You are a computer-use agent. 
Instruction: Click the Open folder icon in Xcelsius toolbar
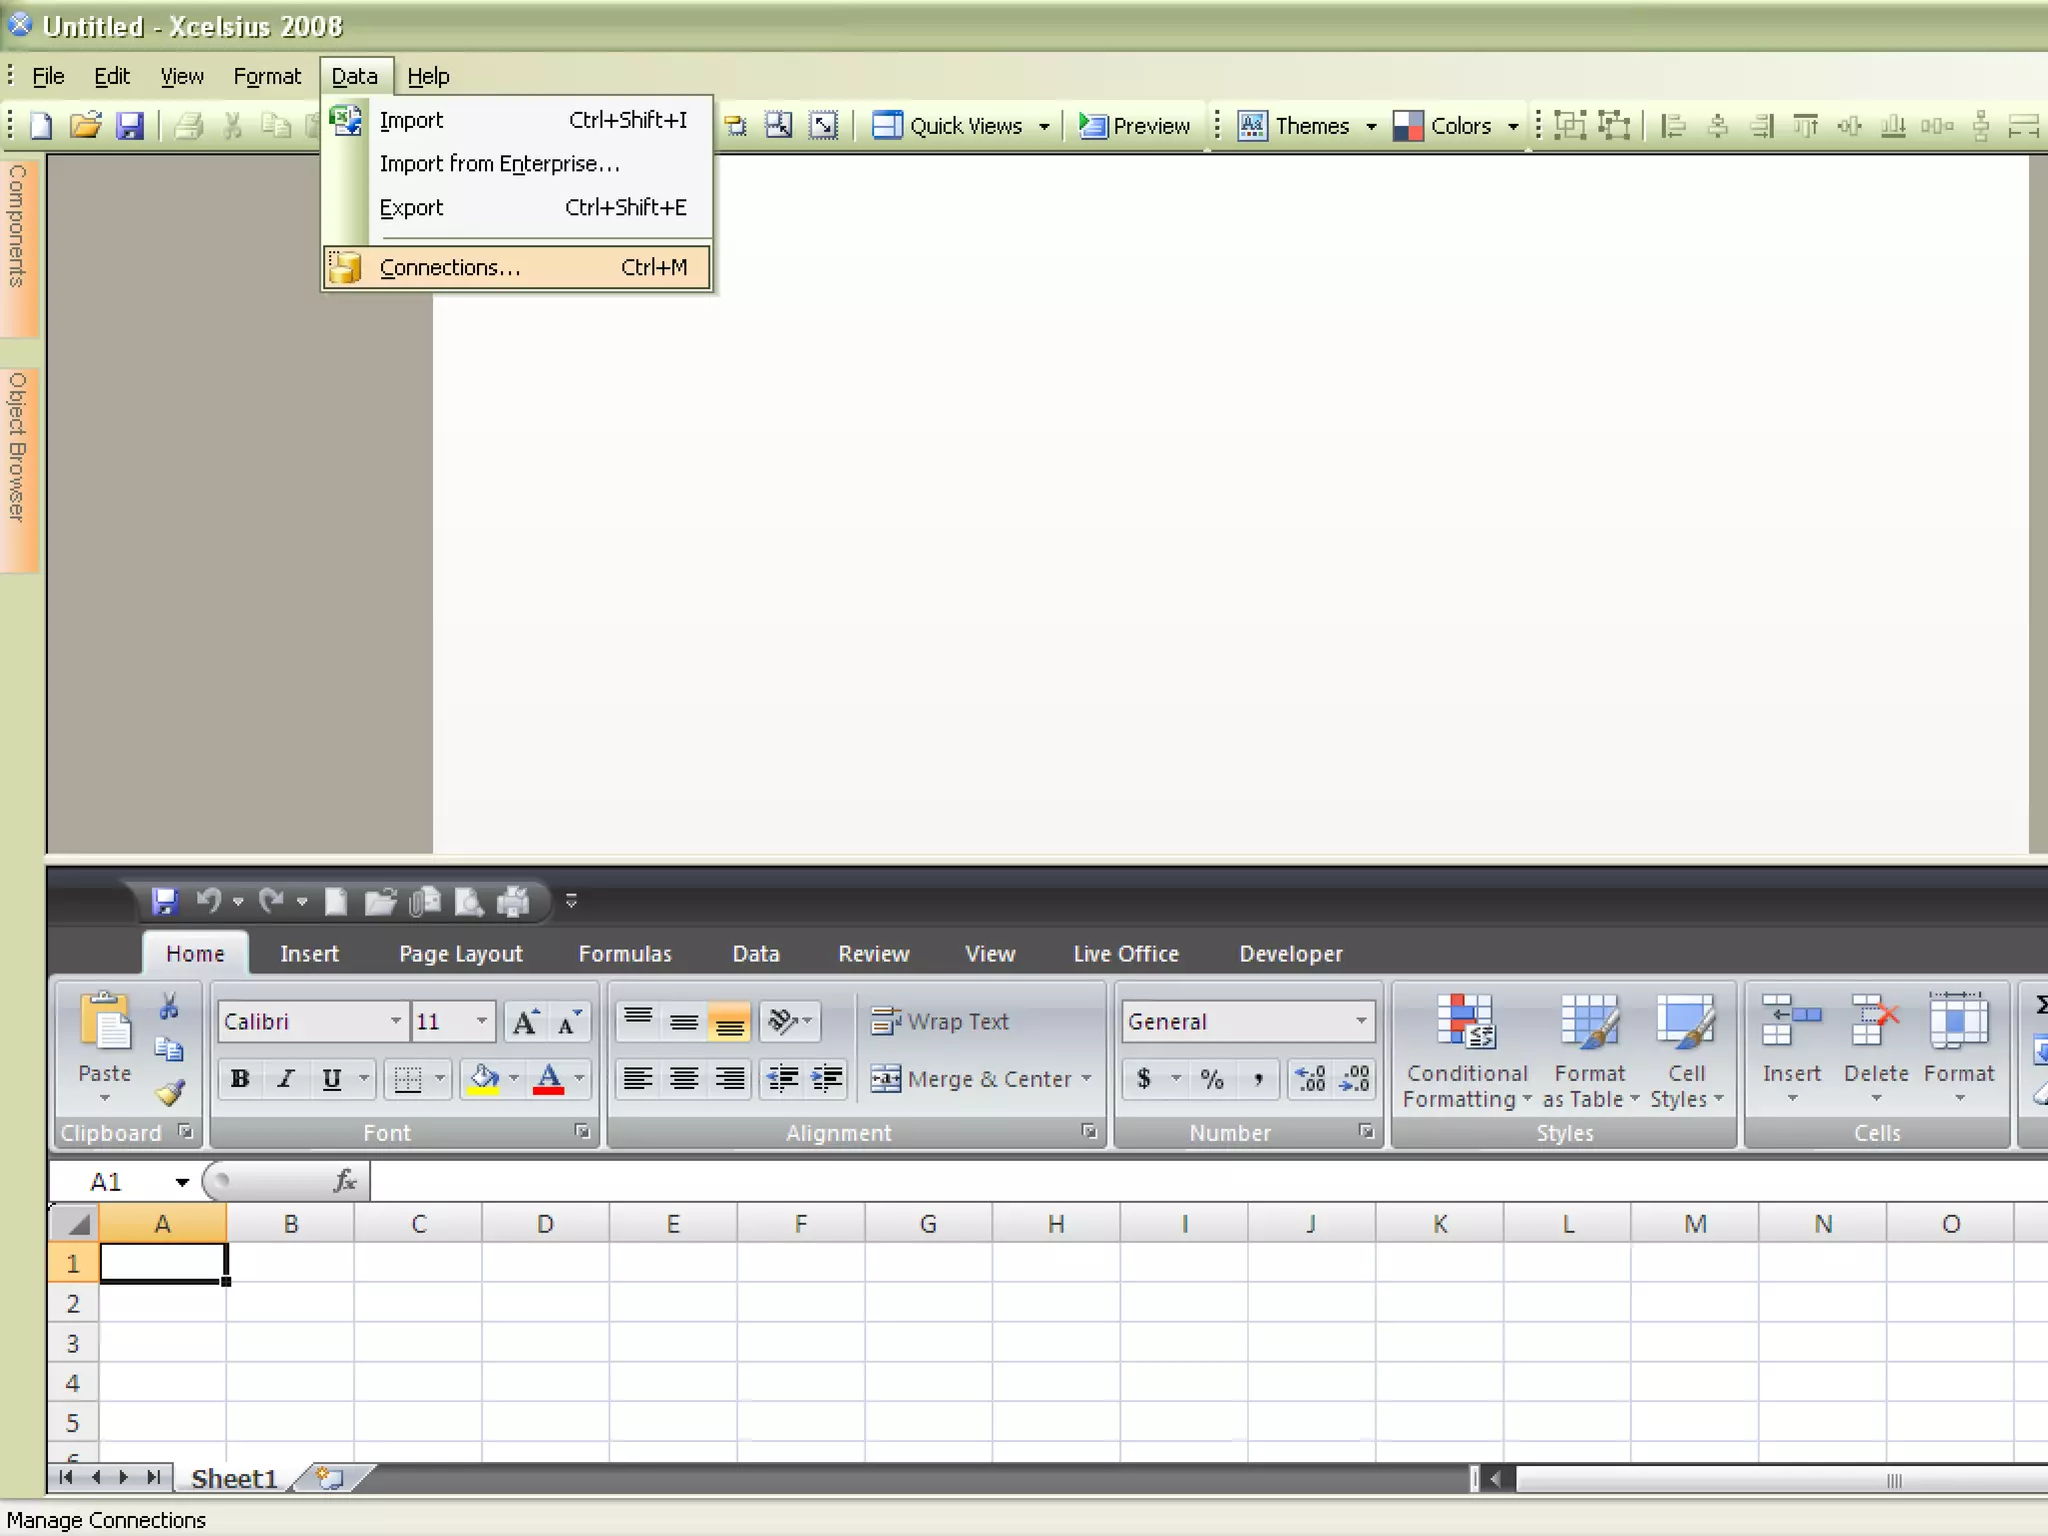point(86,126)
